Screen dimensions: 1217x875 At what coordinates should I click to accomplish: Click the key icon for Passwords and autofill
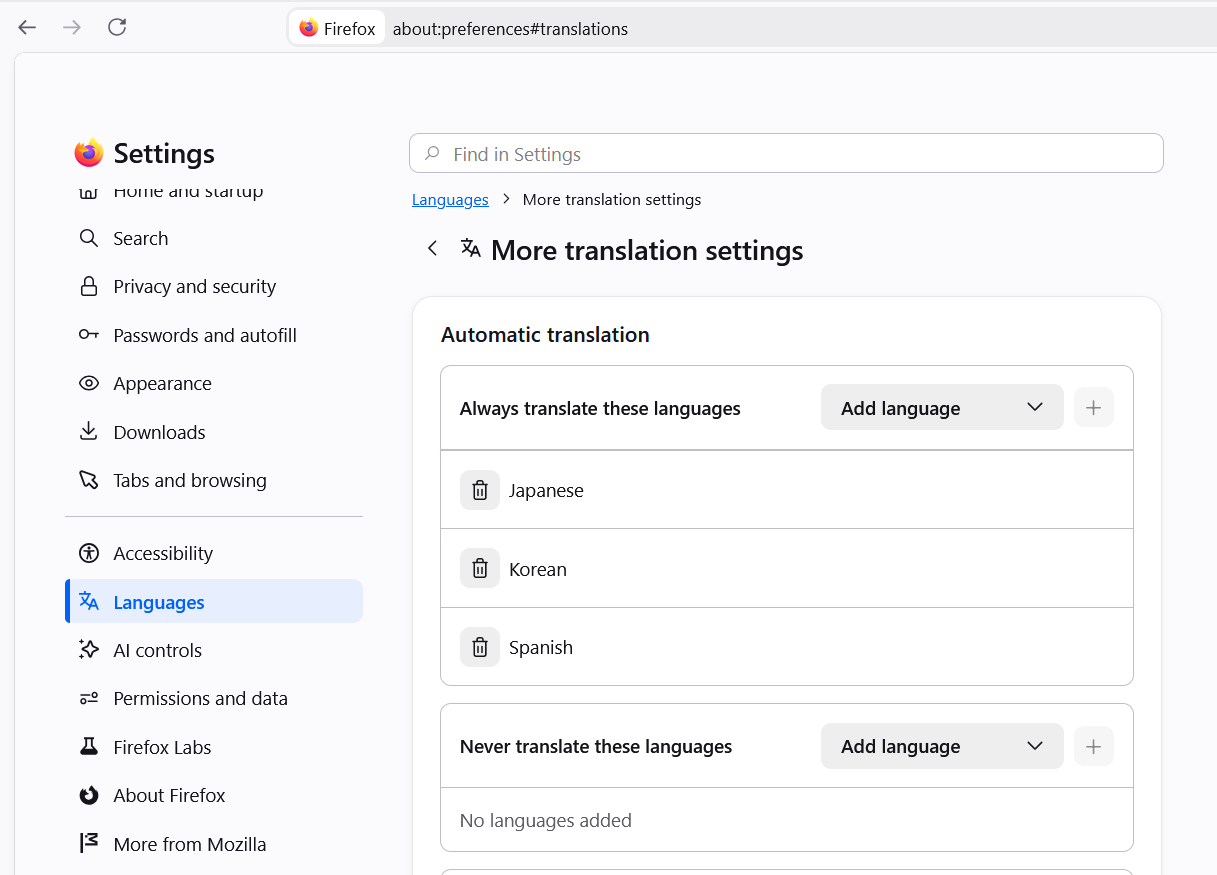(89, 335)
